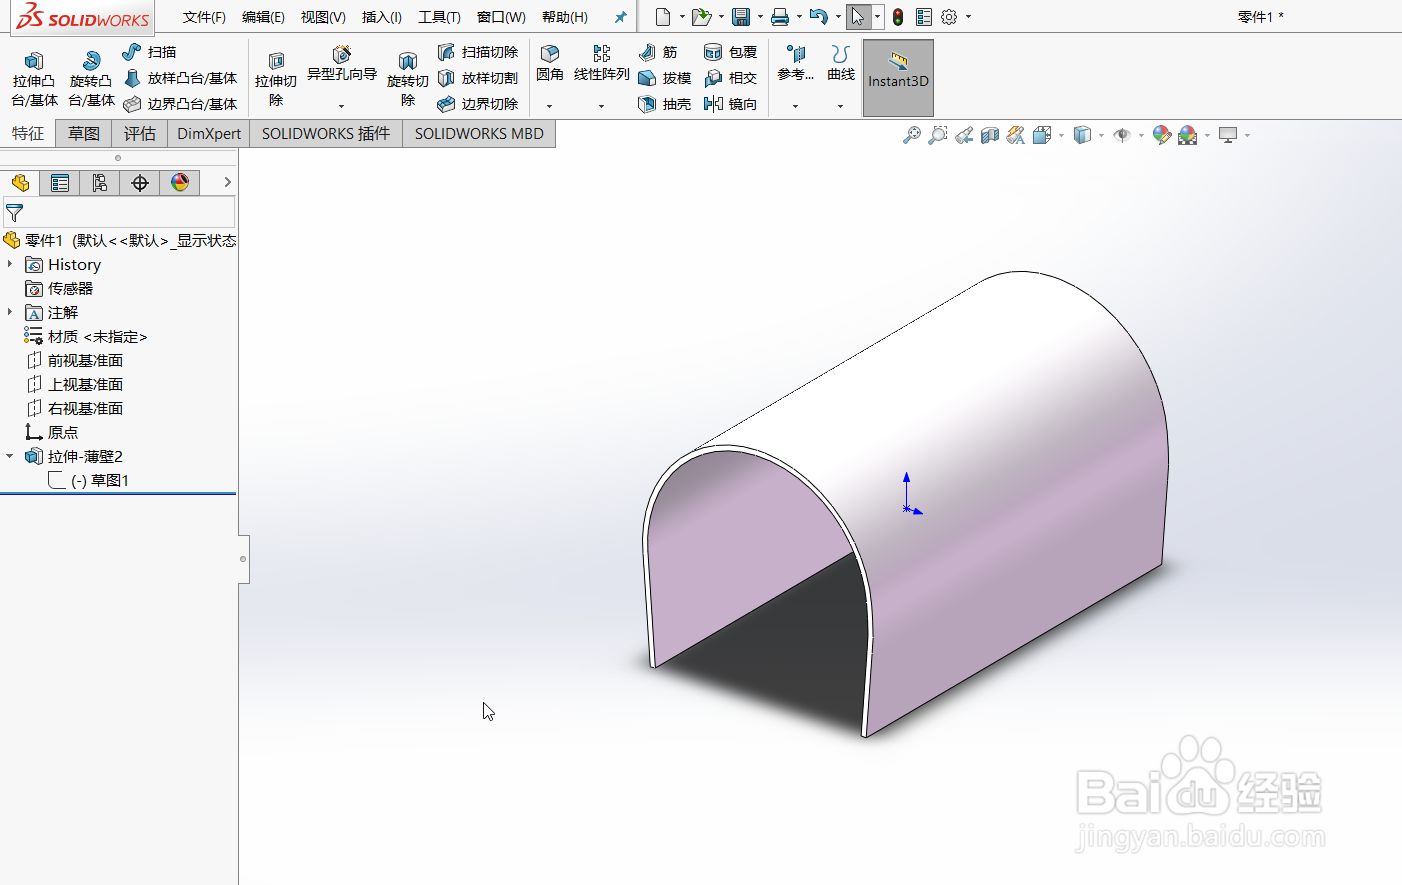Open the 插入(I) menu
The image size is (1402, 885).
381,17
